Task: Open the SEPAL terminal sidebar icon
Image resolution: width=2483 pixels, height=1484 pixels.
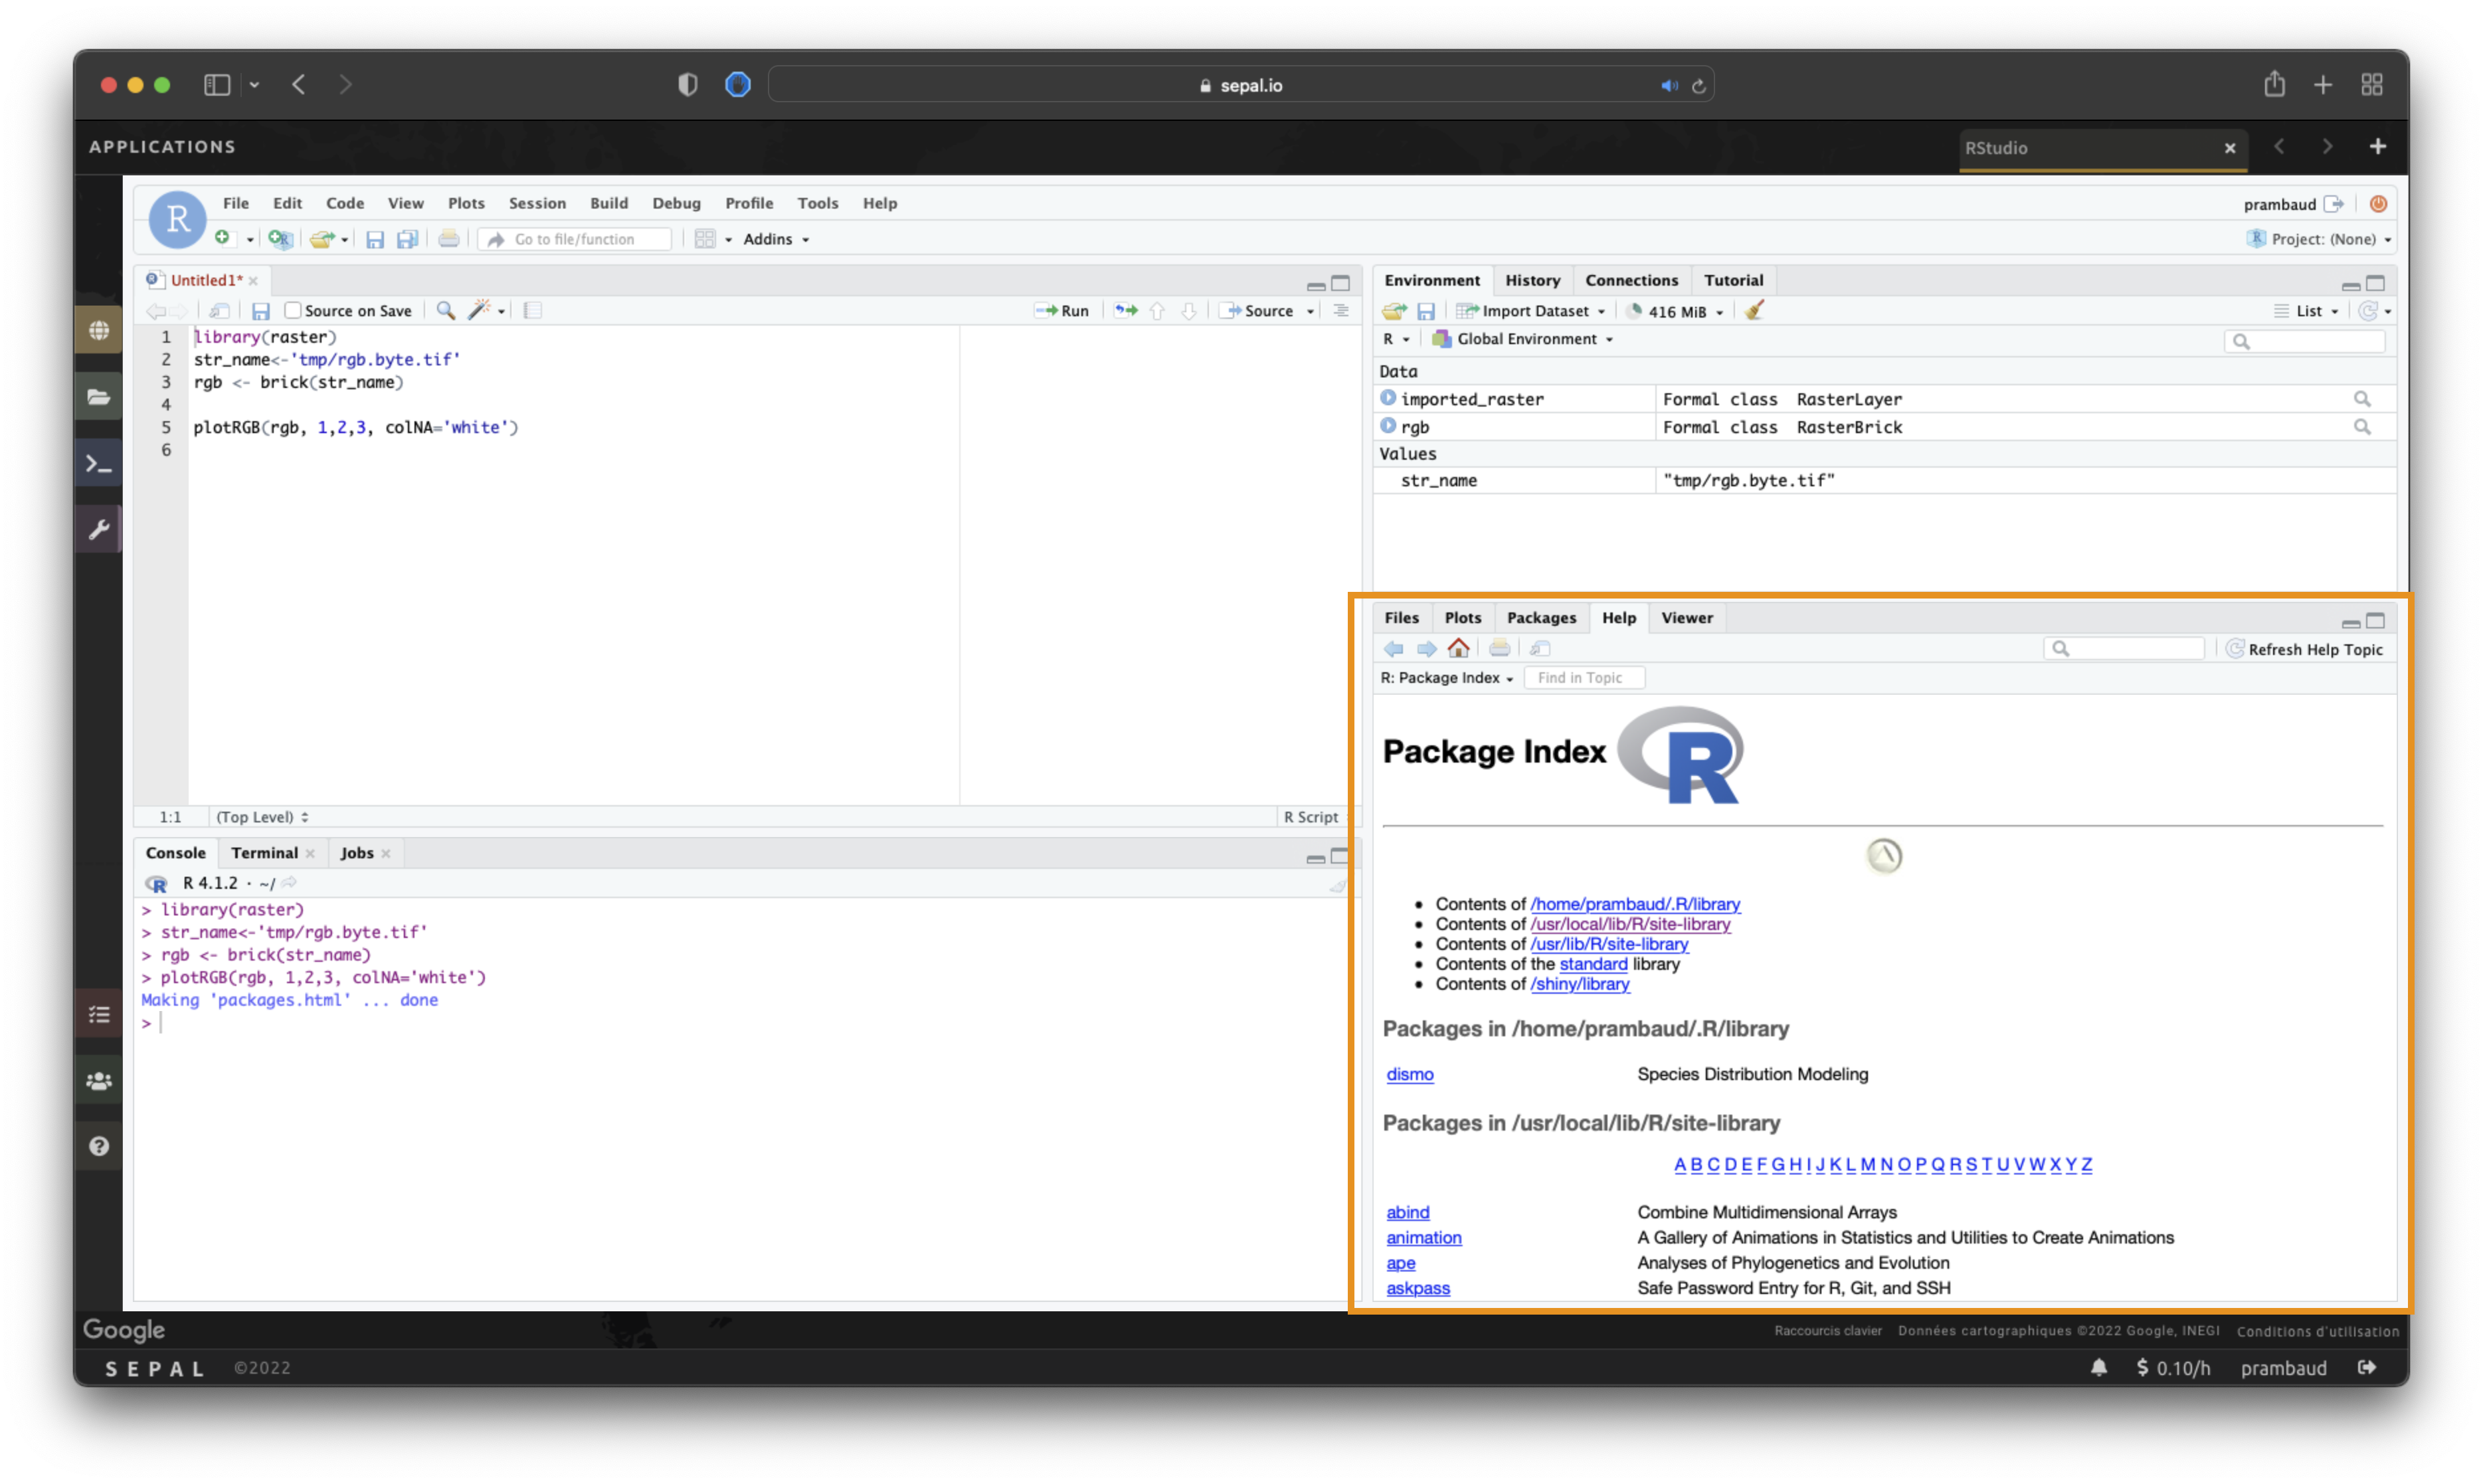Action: (98, 464)
